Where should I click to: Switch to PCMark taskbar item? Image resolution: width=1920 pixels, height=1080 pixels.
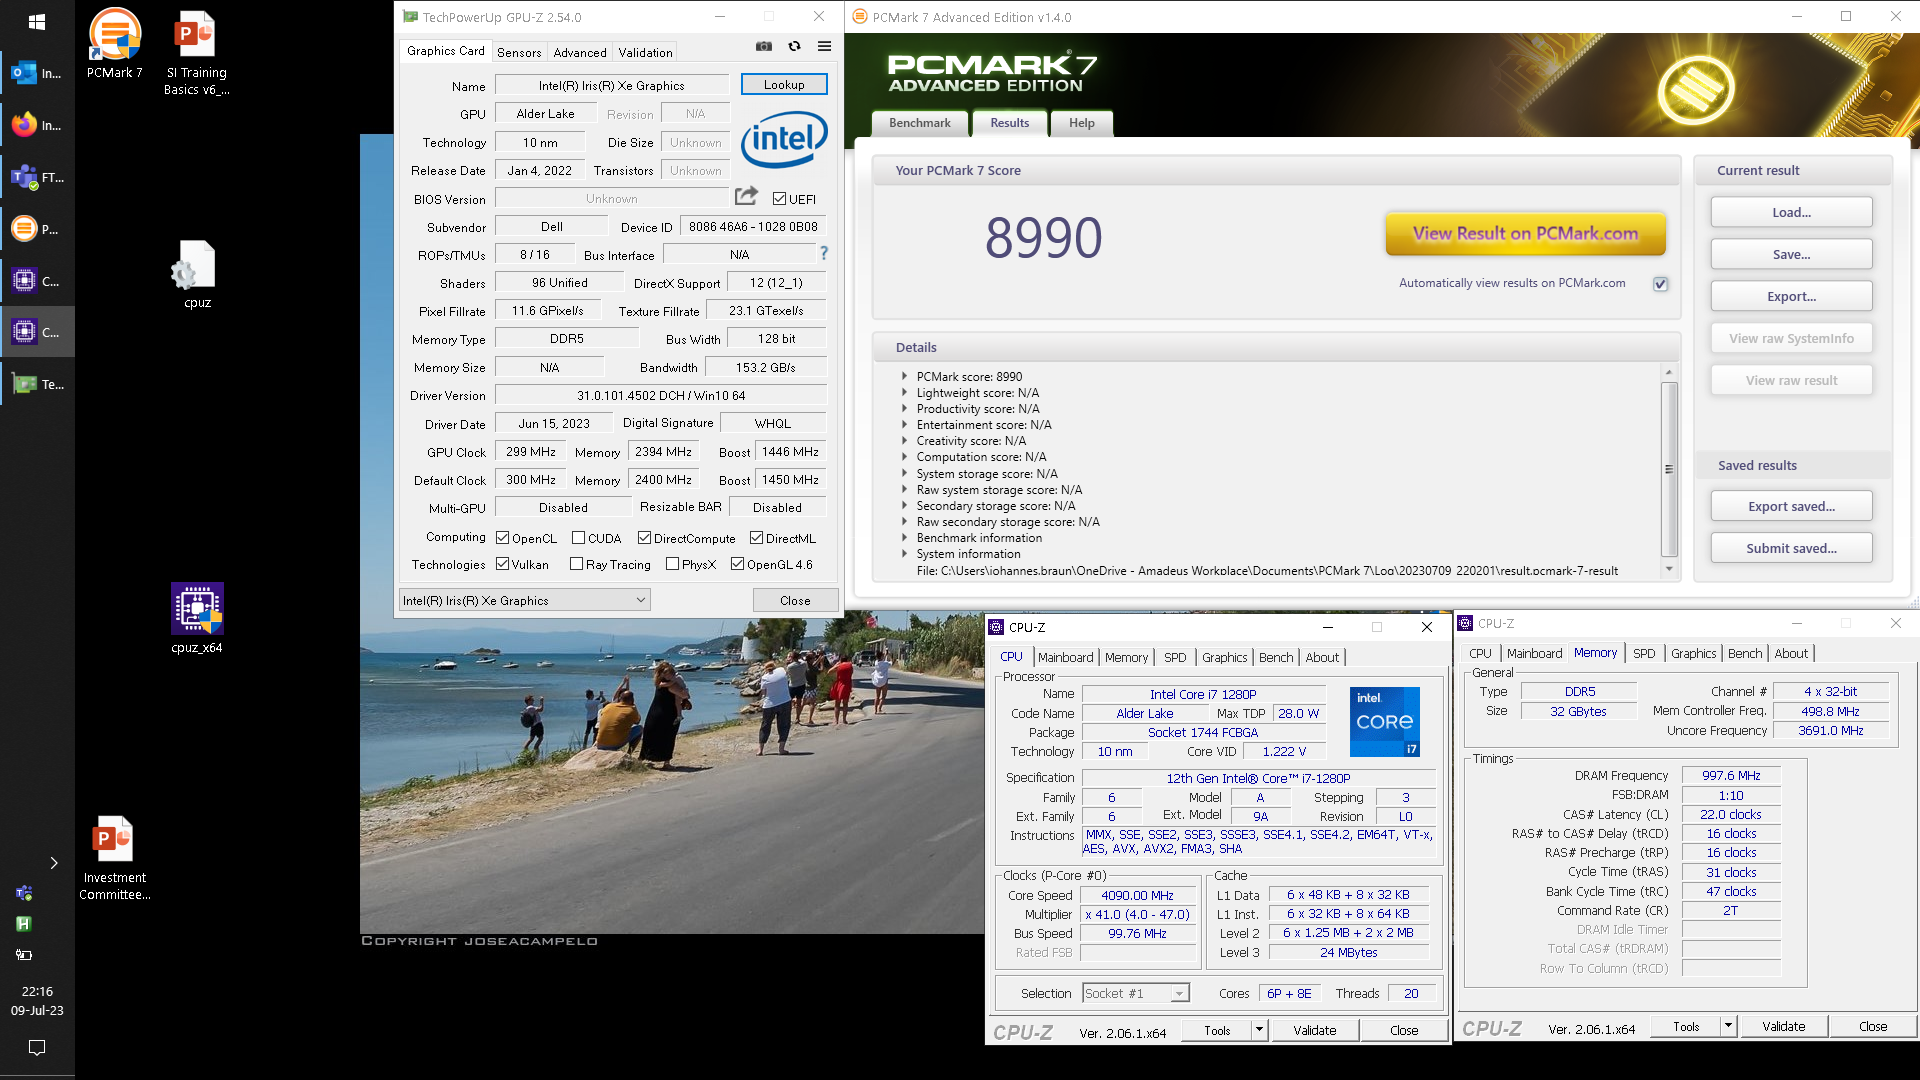click(37, 229)
